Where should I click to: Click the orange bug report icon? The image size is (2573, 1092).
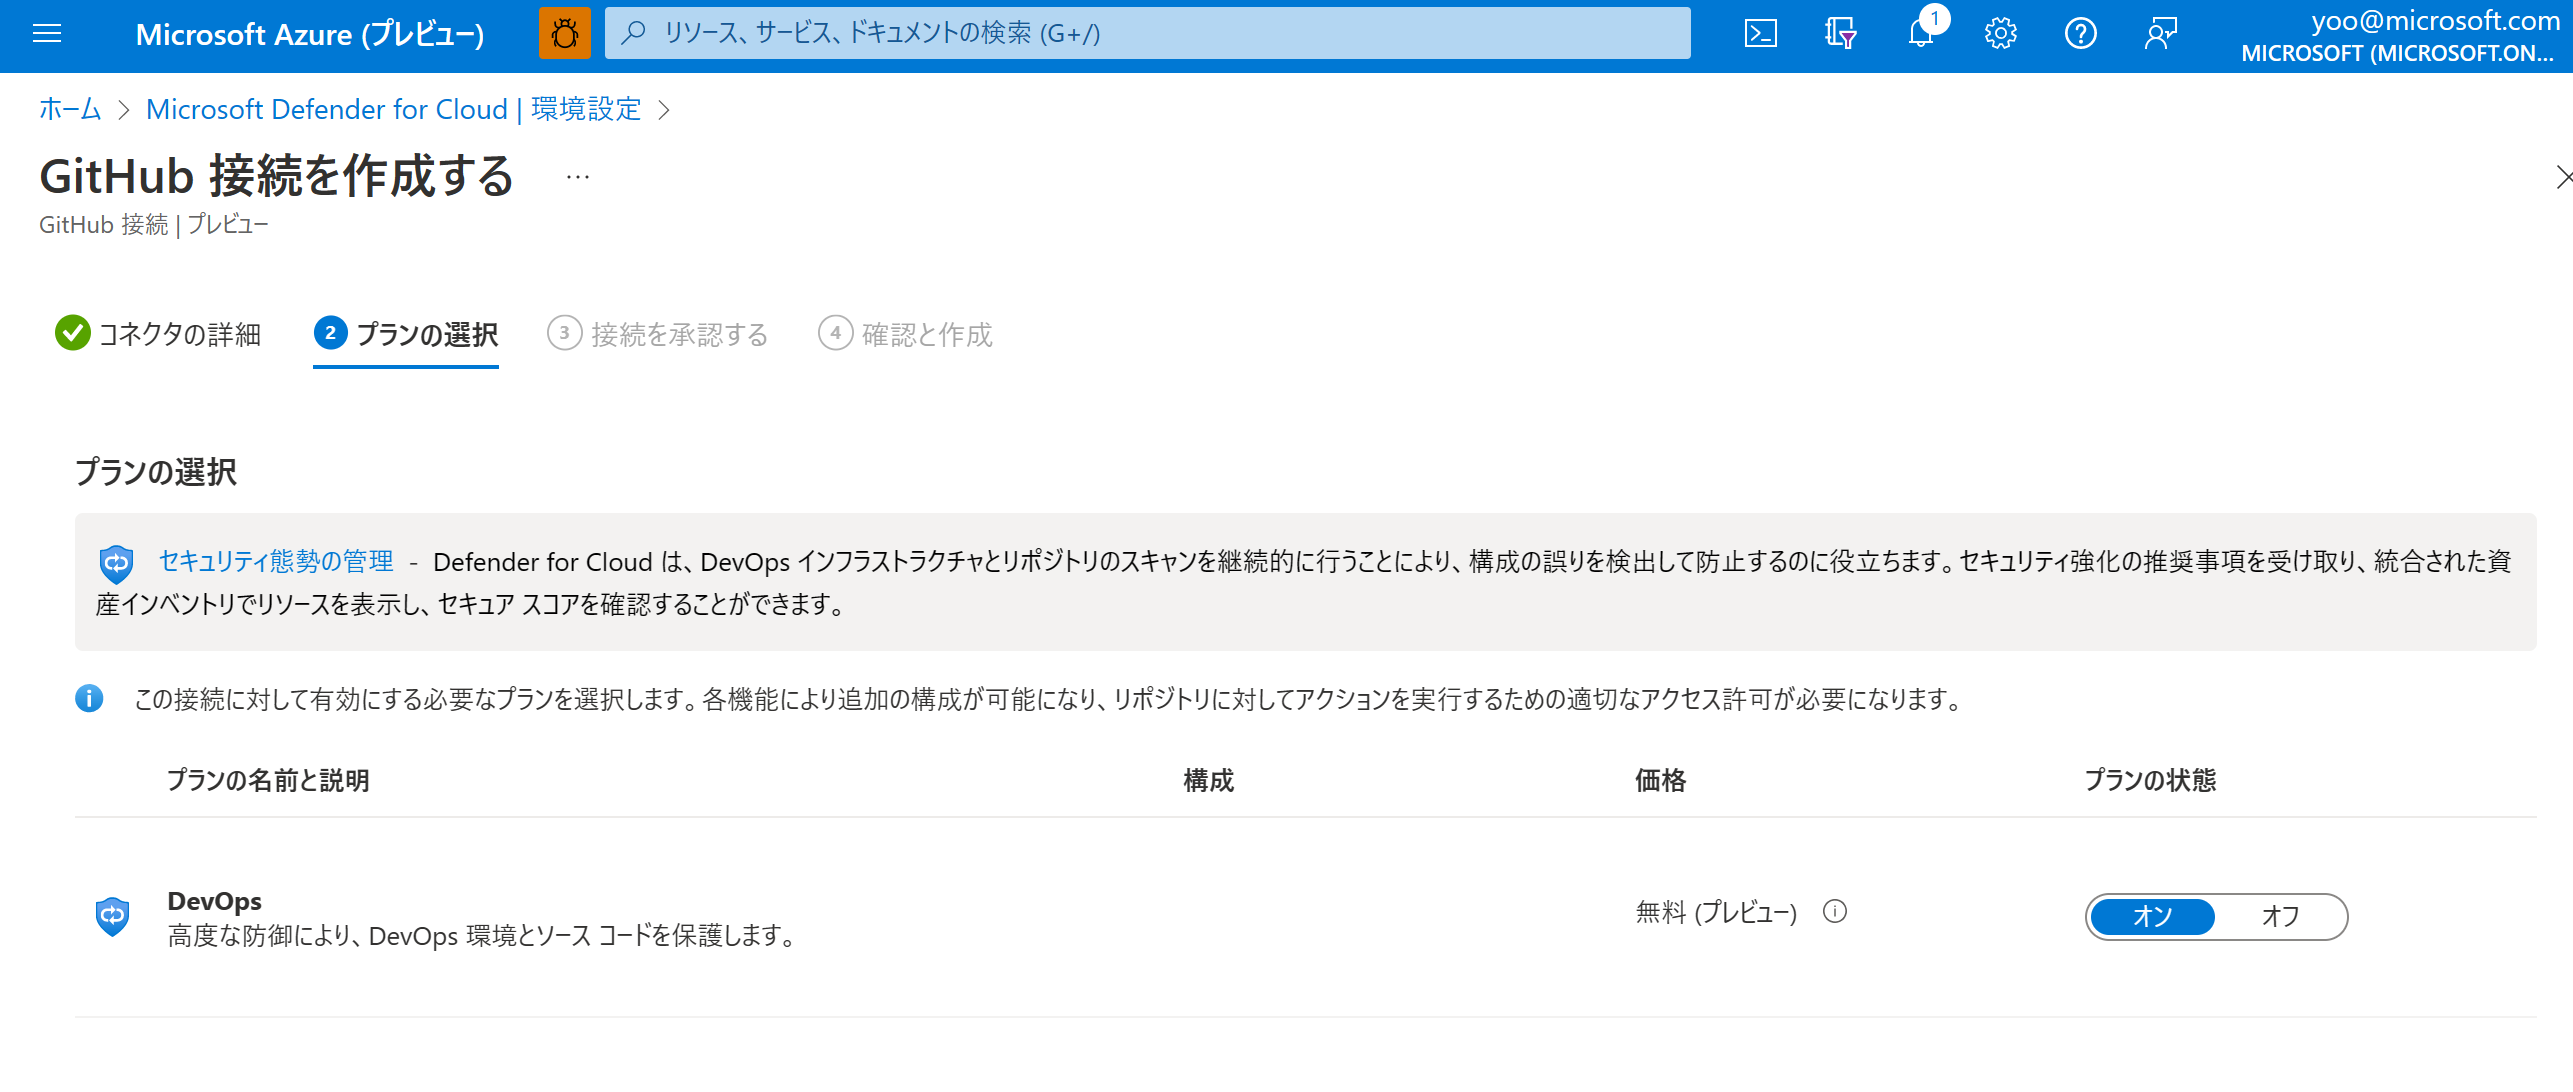coord(566,33)
